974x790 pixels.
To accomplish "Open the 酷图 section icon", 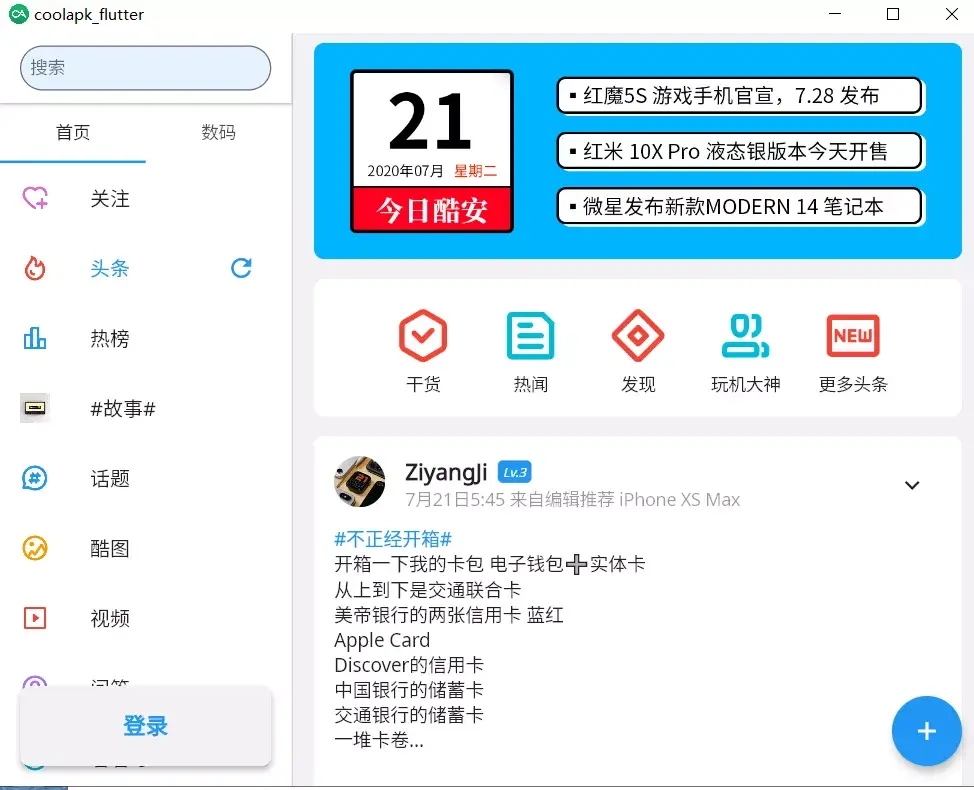I will tap(35, 548).
